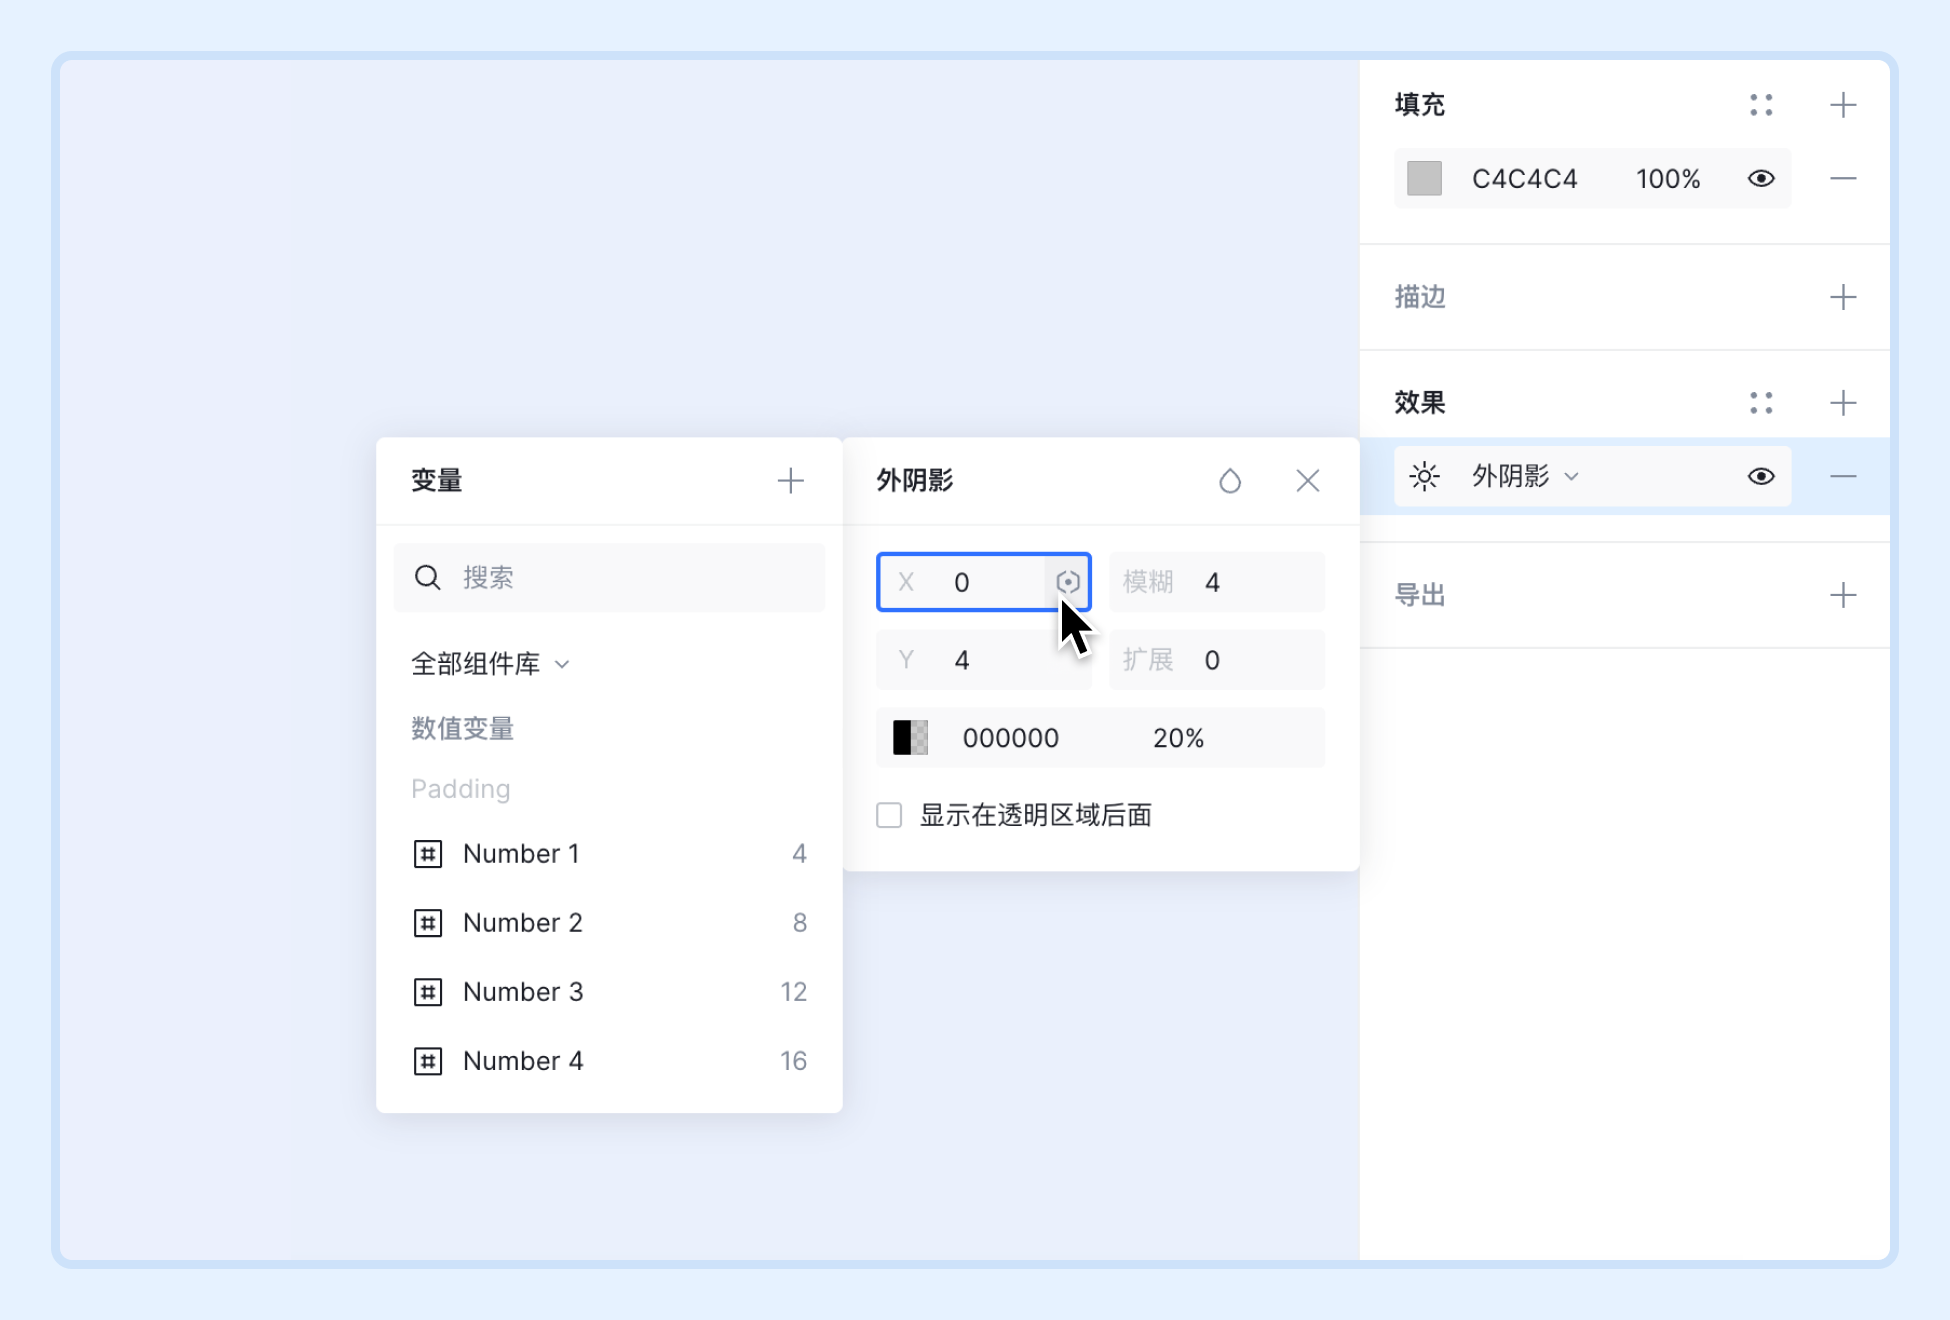1950x1320 pixels.
Task: Click the 搜索 variable search field
Action: point(609,577)
